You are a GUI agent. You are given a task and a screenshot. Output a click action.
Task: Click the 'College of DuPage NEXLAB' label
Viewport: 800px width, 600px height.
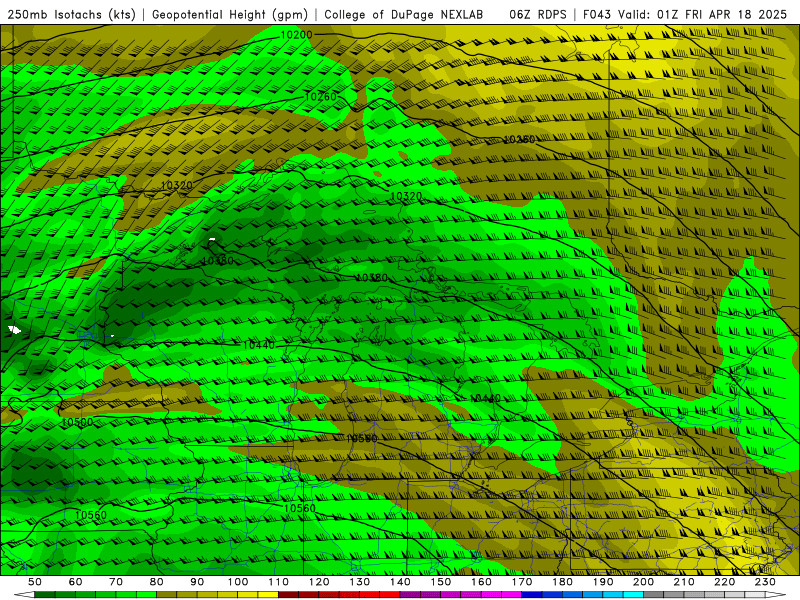click(x=404, y=15)
